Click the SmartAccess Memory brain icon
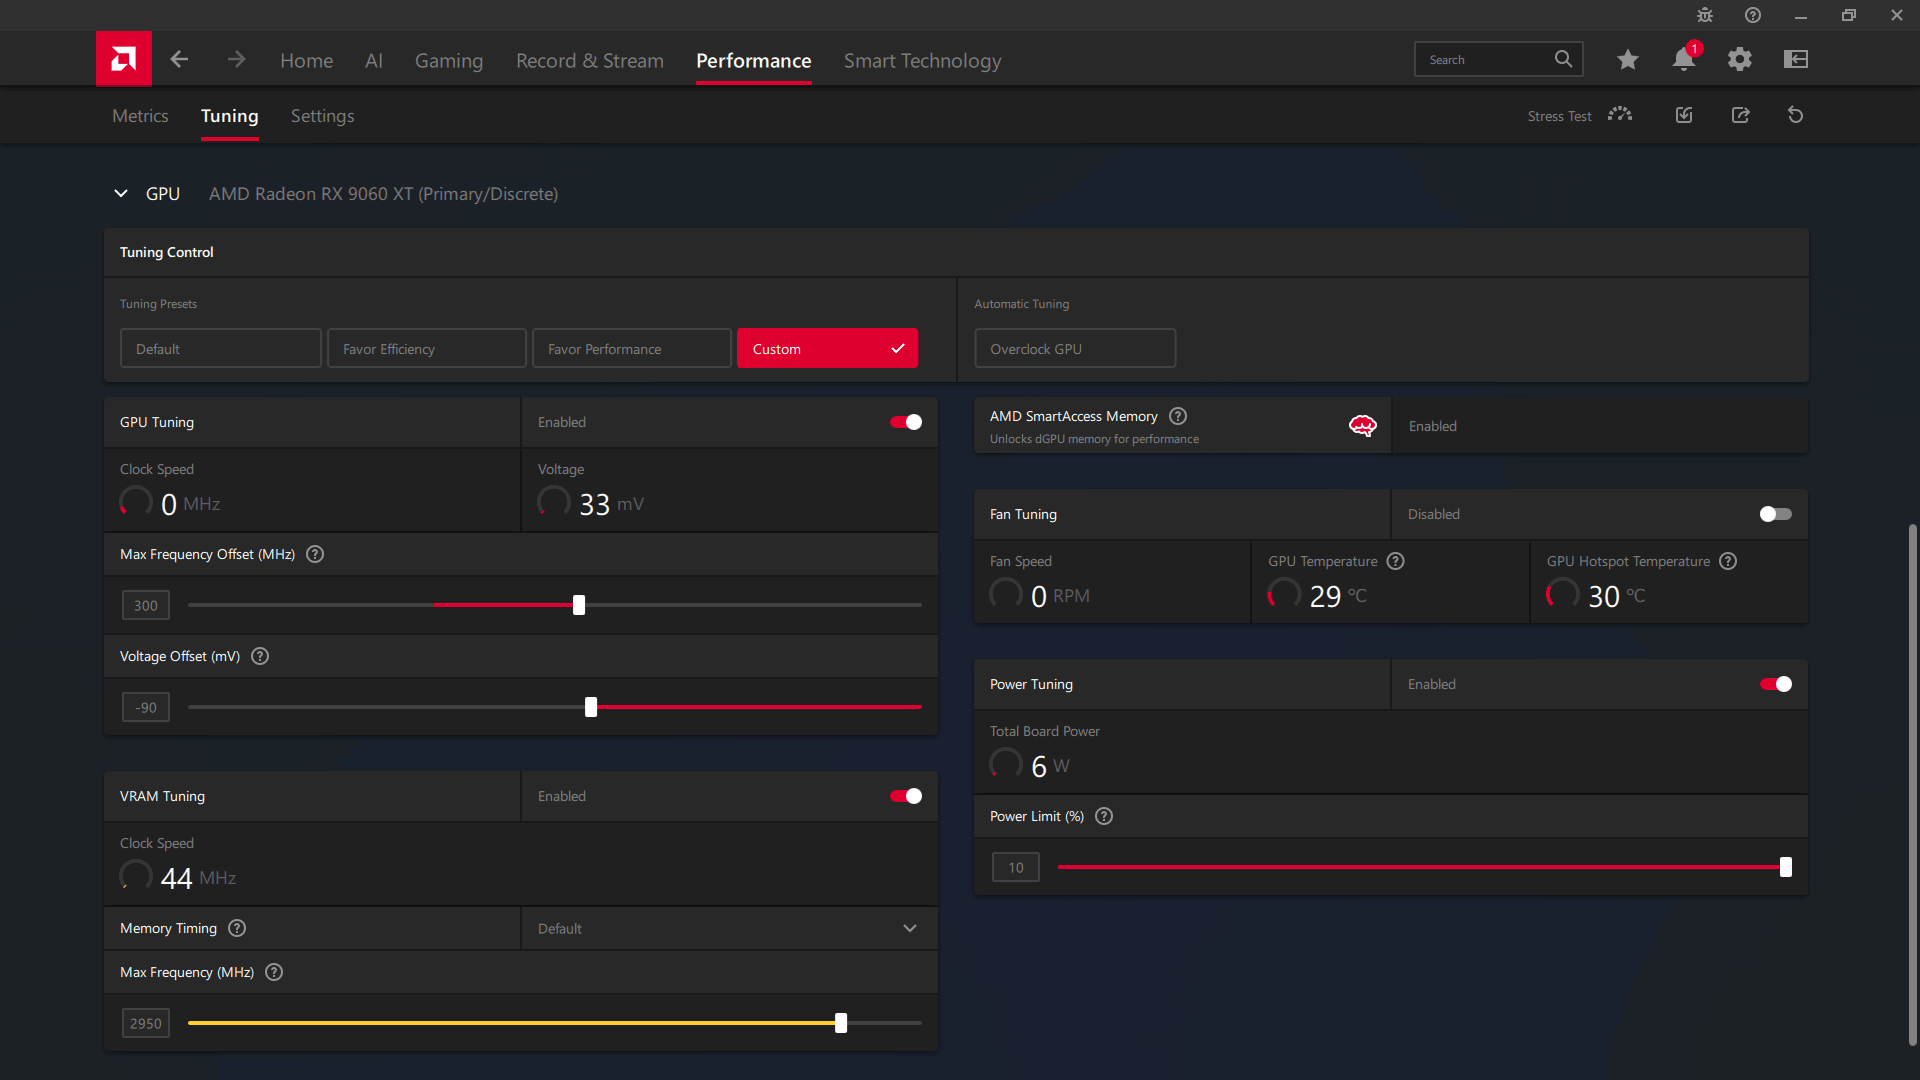Screen dimensions: 1920x1080 1362,426
